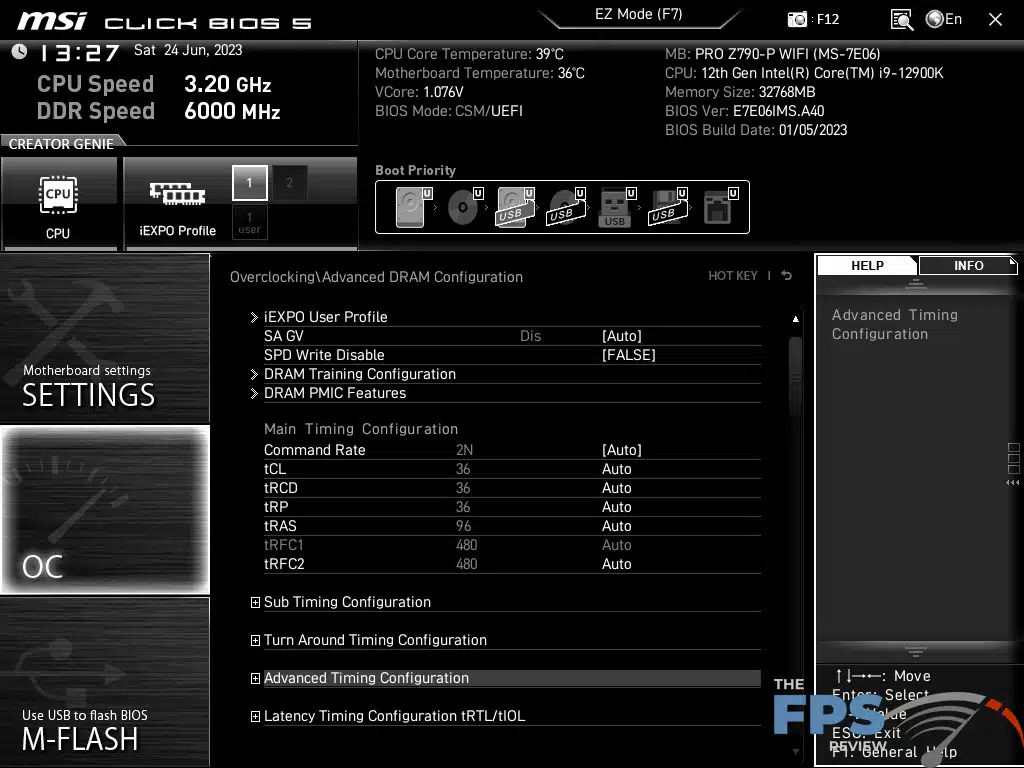
Task: Click the Command Rate row label
Action: 314,450
